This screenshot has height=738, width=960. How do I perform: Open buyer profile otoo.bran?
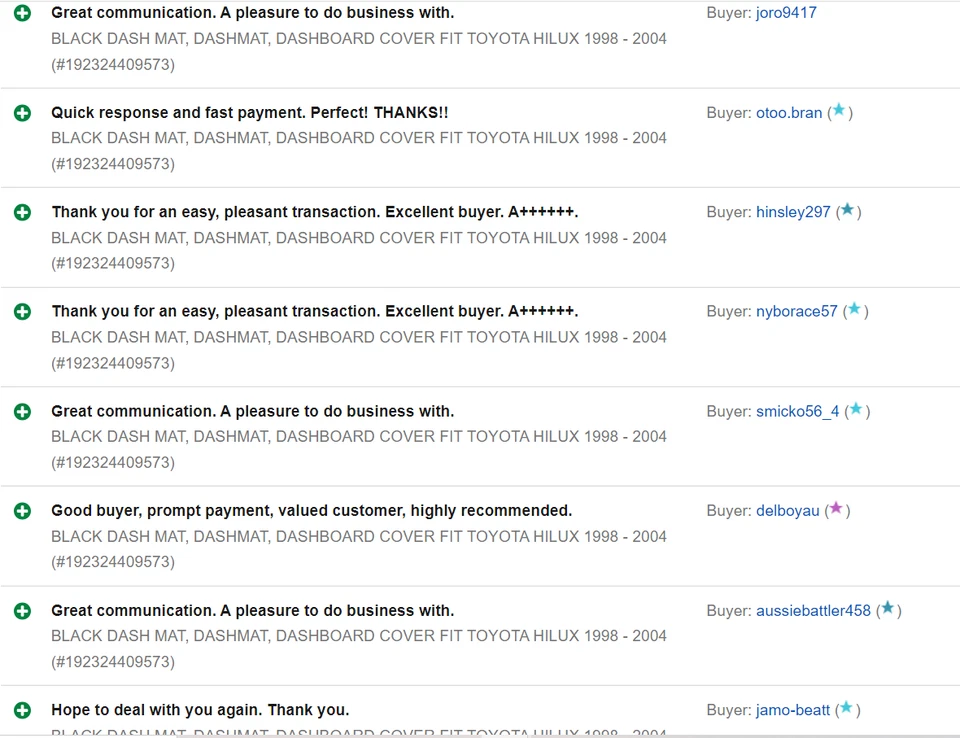788,113
